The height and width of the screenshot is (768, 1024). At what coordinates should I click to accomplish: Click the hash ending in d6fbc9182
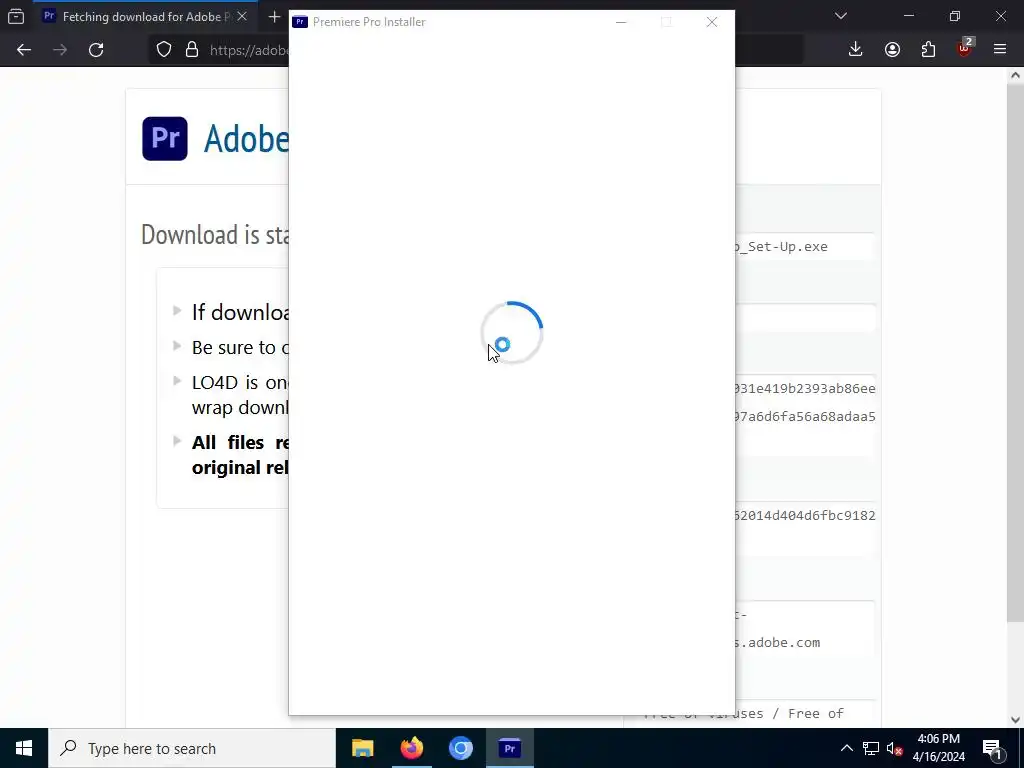[x=805, y=515]
